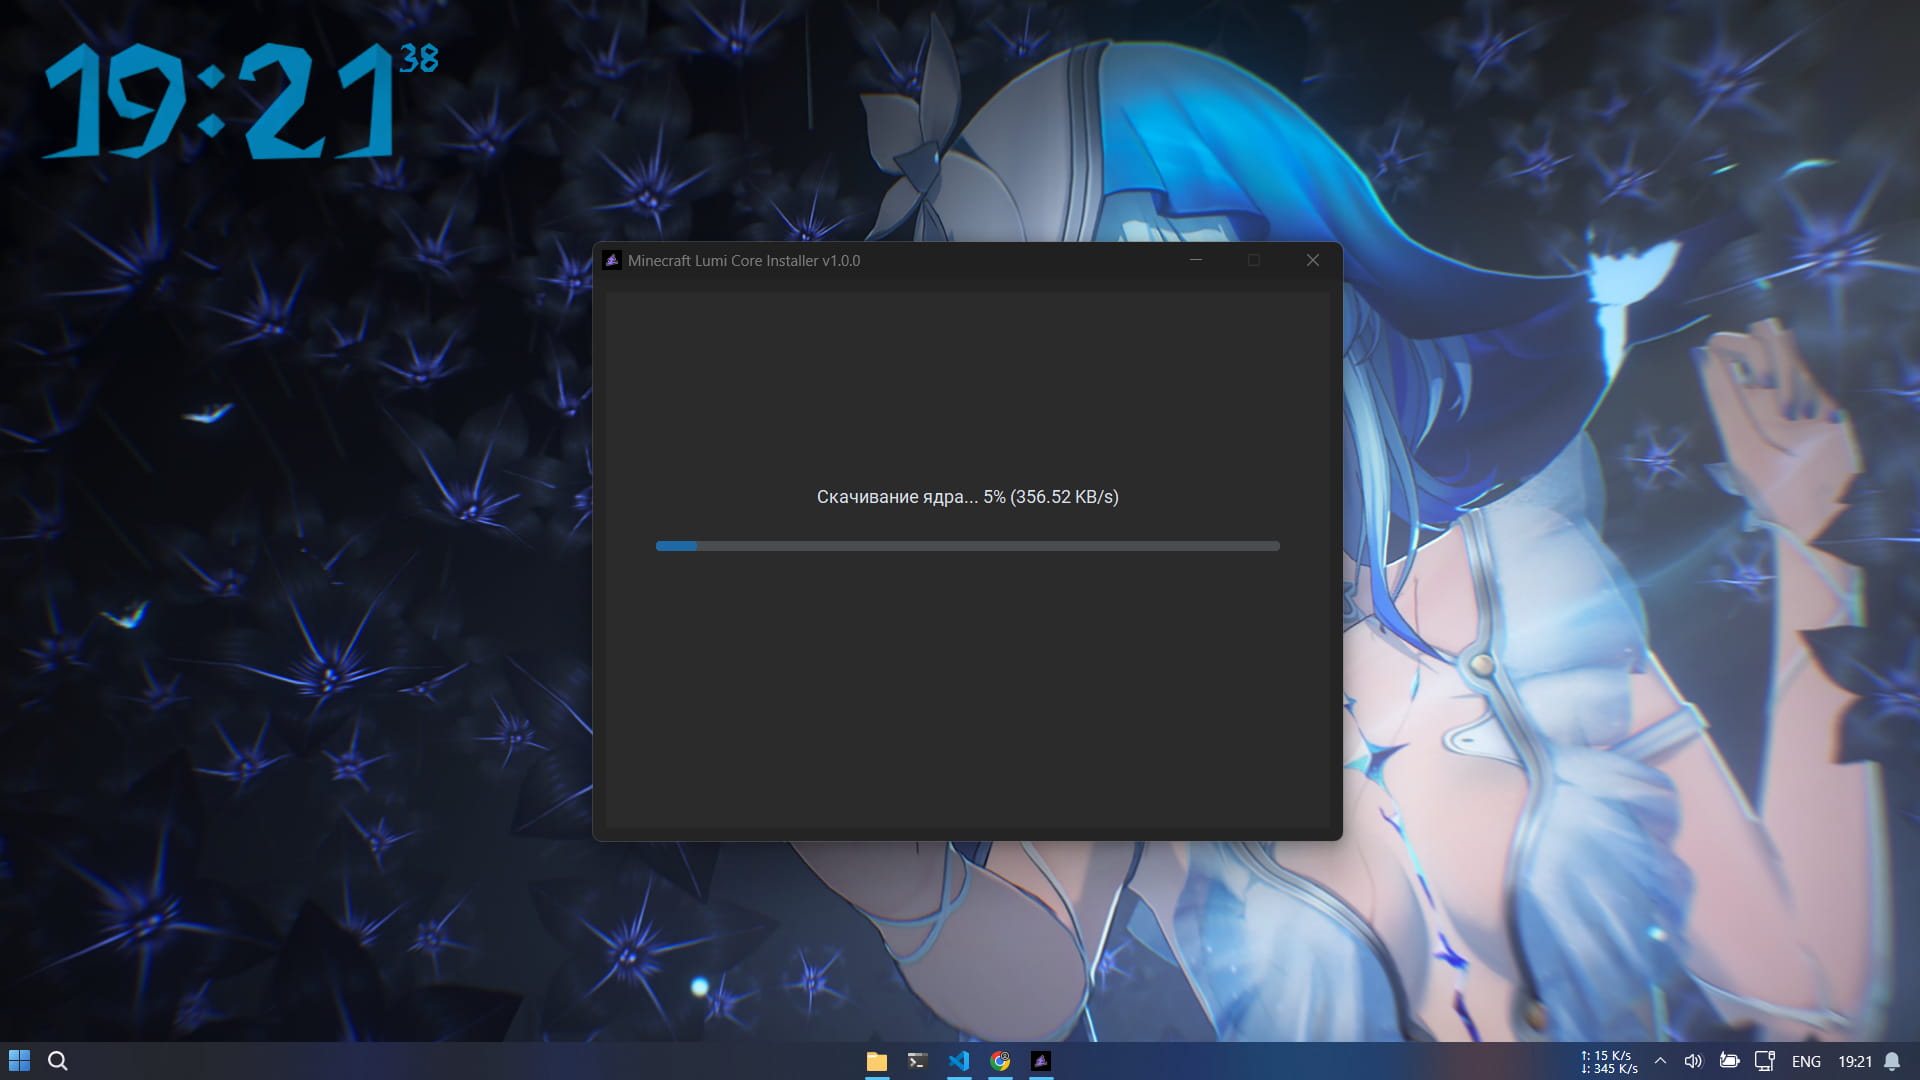Open the volume control in the system tray
This screenshot has height=1080, width=1920.
1694,1061
